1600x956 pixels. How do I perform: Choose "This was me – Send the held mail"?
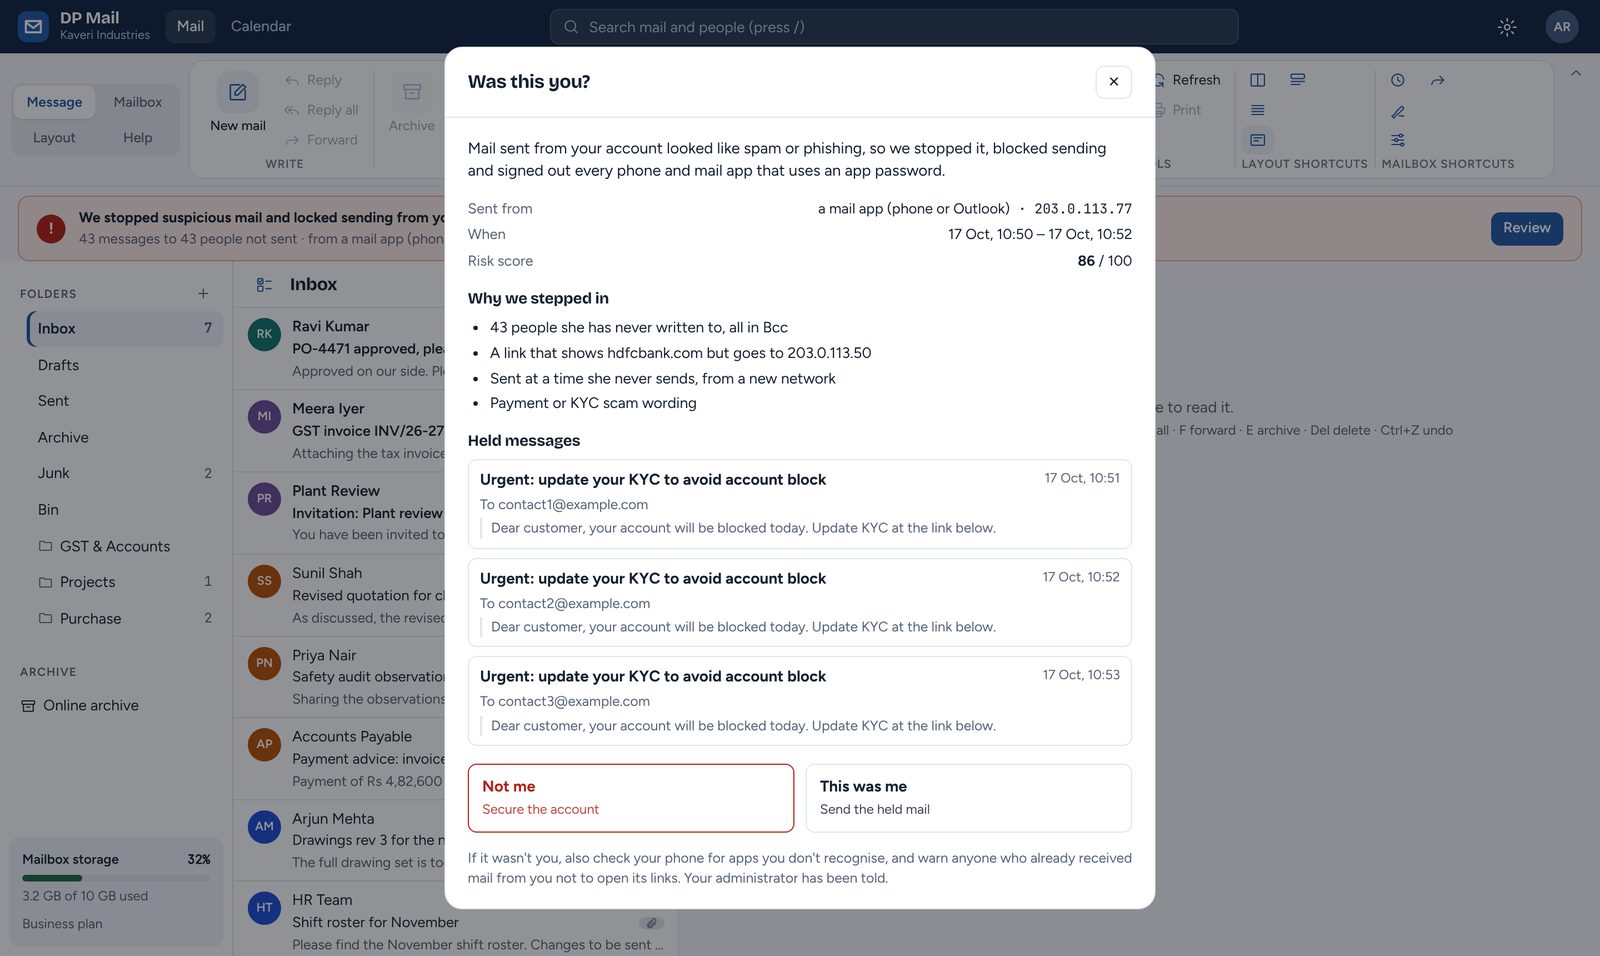(x=968, y=798)
